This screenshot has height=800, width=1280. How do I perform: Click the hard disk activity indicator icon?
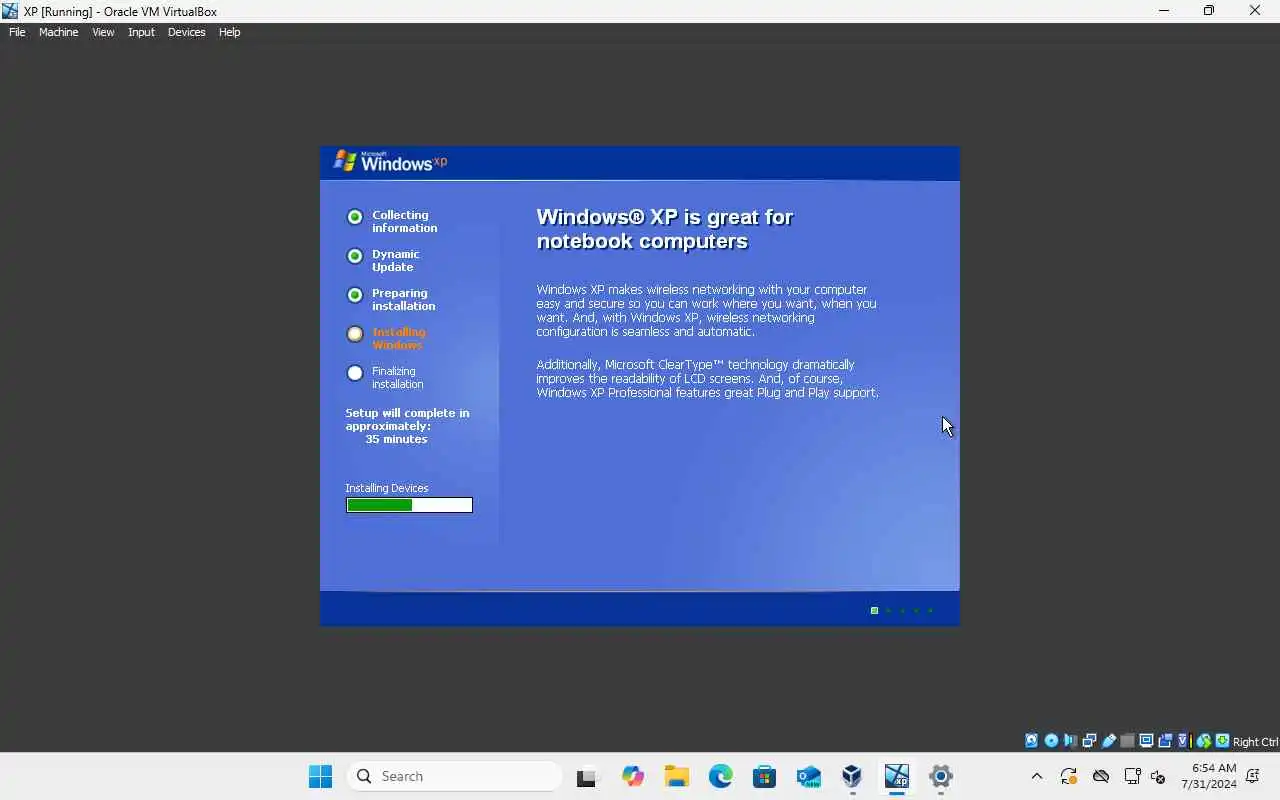click(x=1031, y=741)
